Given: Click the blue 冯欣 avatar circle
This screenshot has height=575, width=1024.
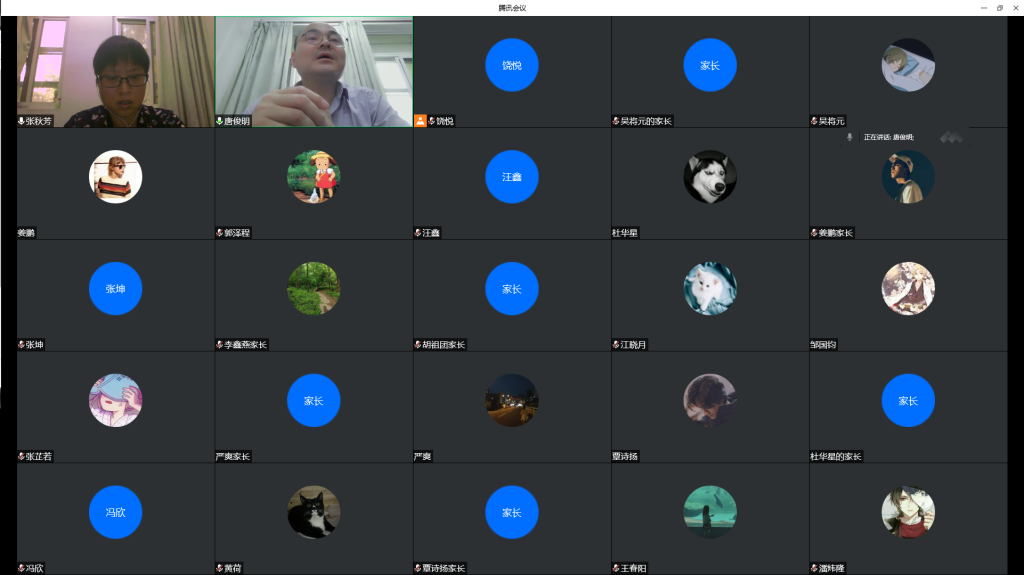Looking at the screenshot, I should pyautogui.click(x=115, y=512).
